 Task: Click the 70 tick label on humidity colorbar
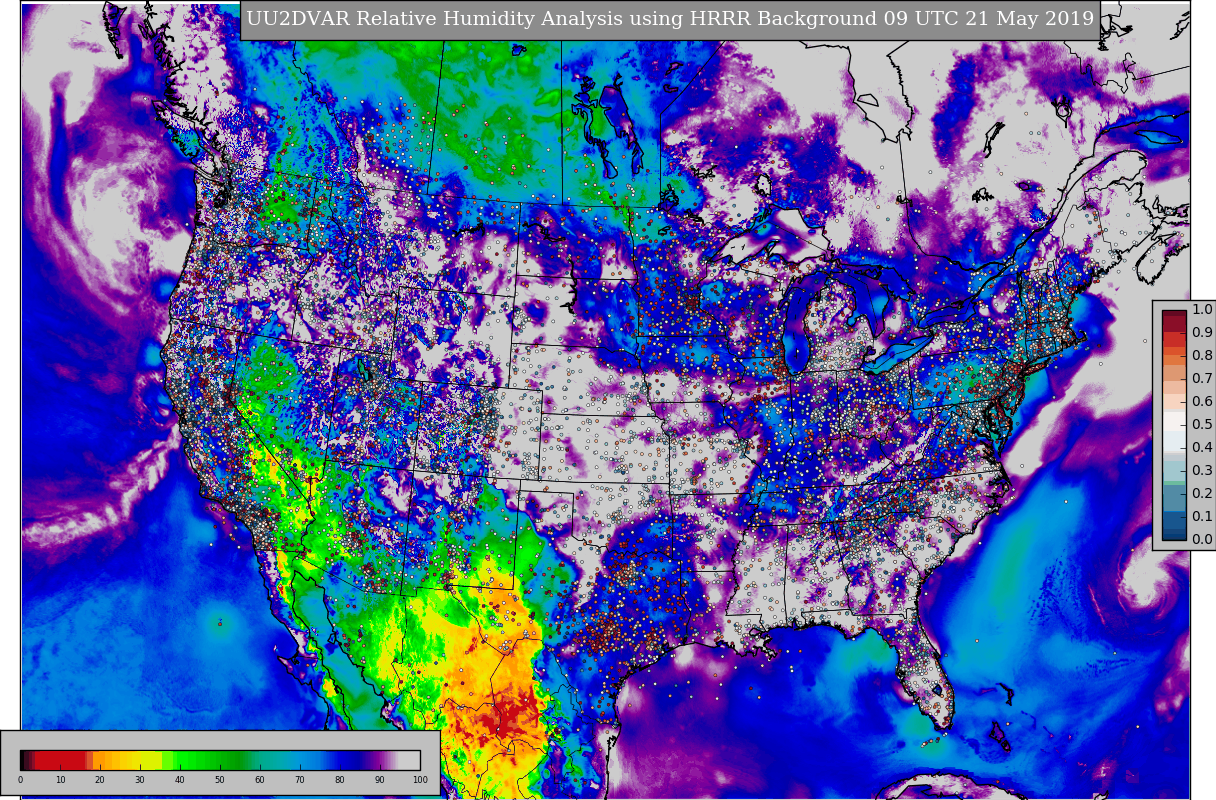(x=300, y=780)
